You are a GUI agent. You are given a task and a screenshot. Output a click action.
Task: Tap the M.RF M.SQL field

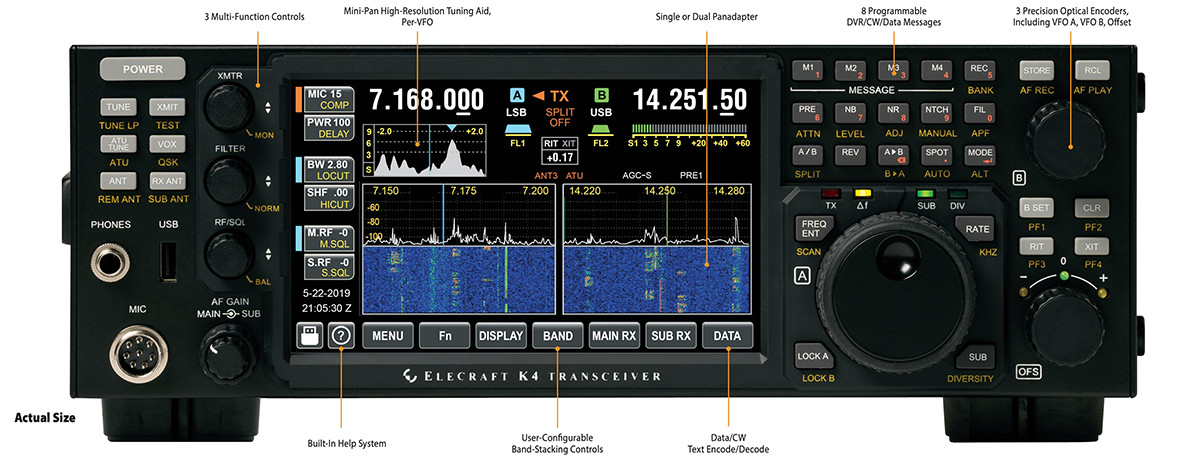[x=328, y=239]
